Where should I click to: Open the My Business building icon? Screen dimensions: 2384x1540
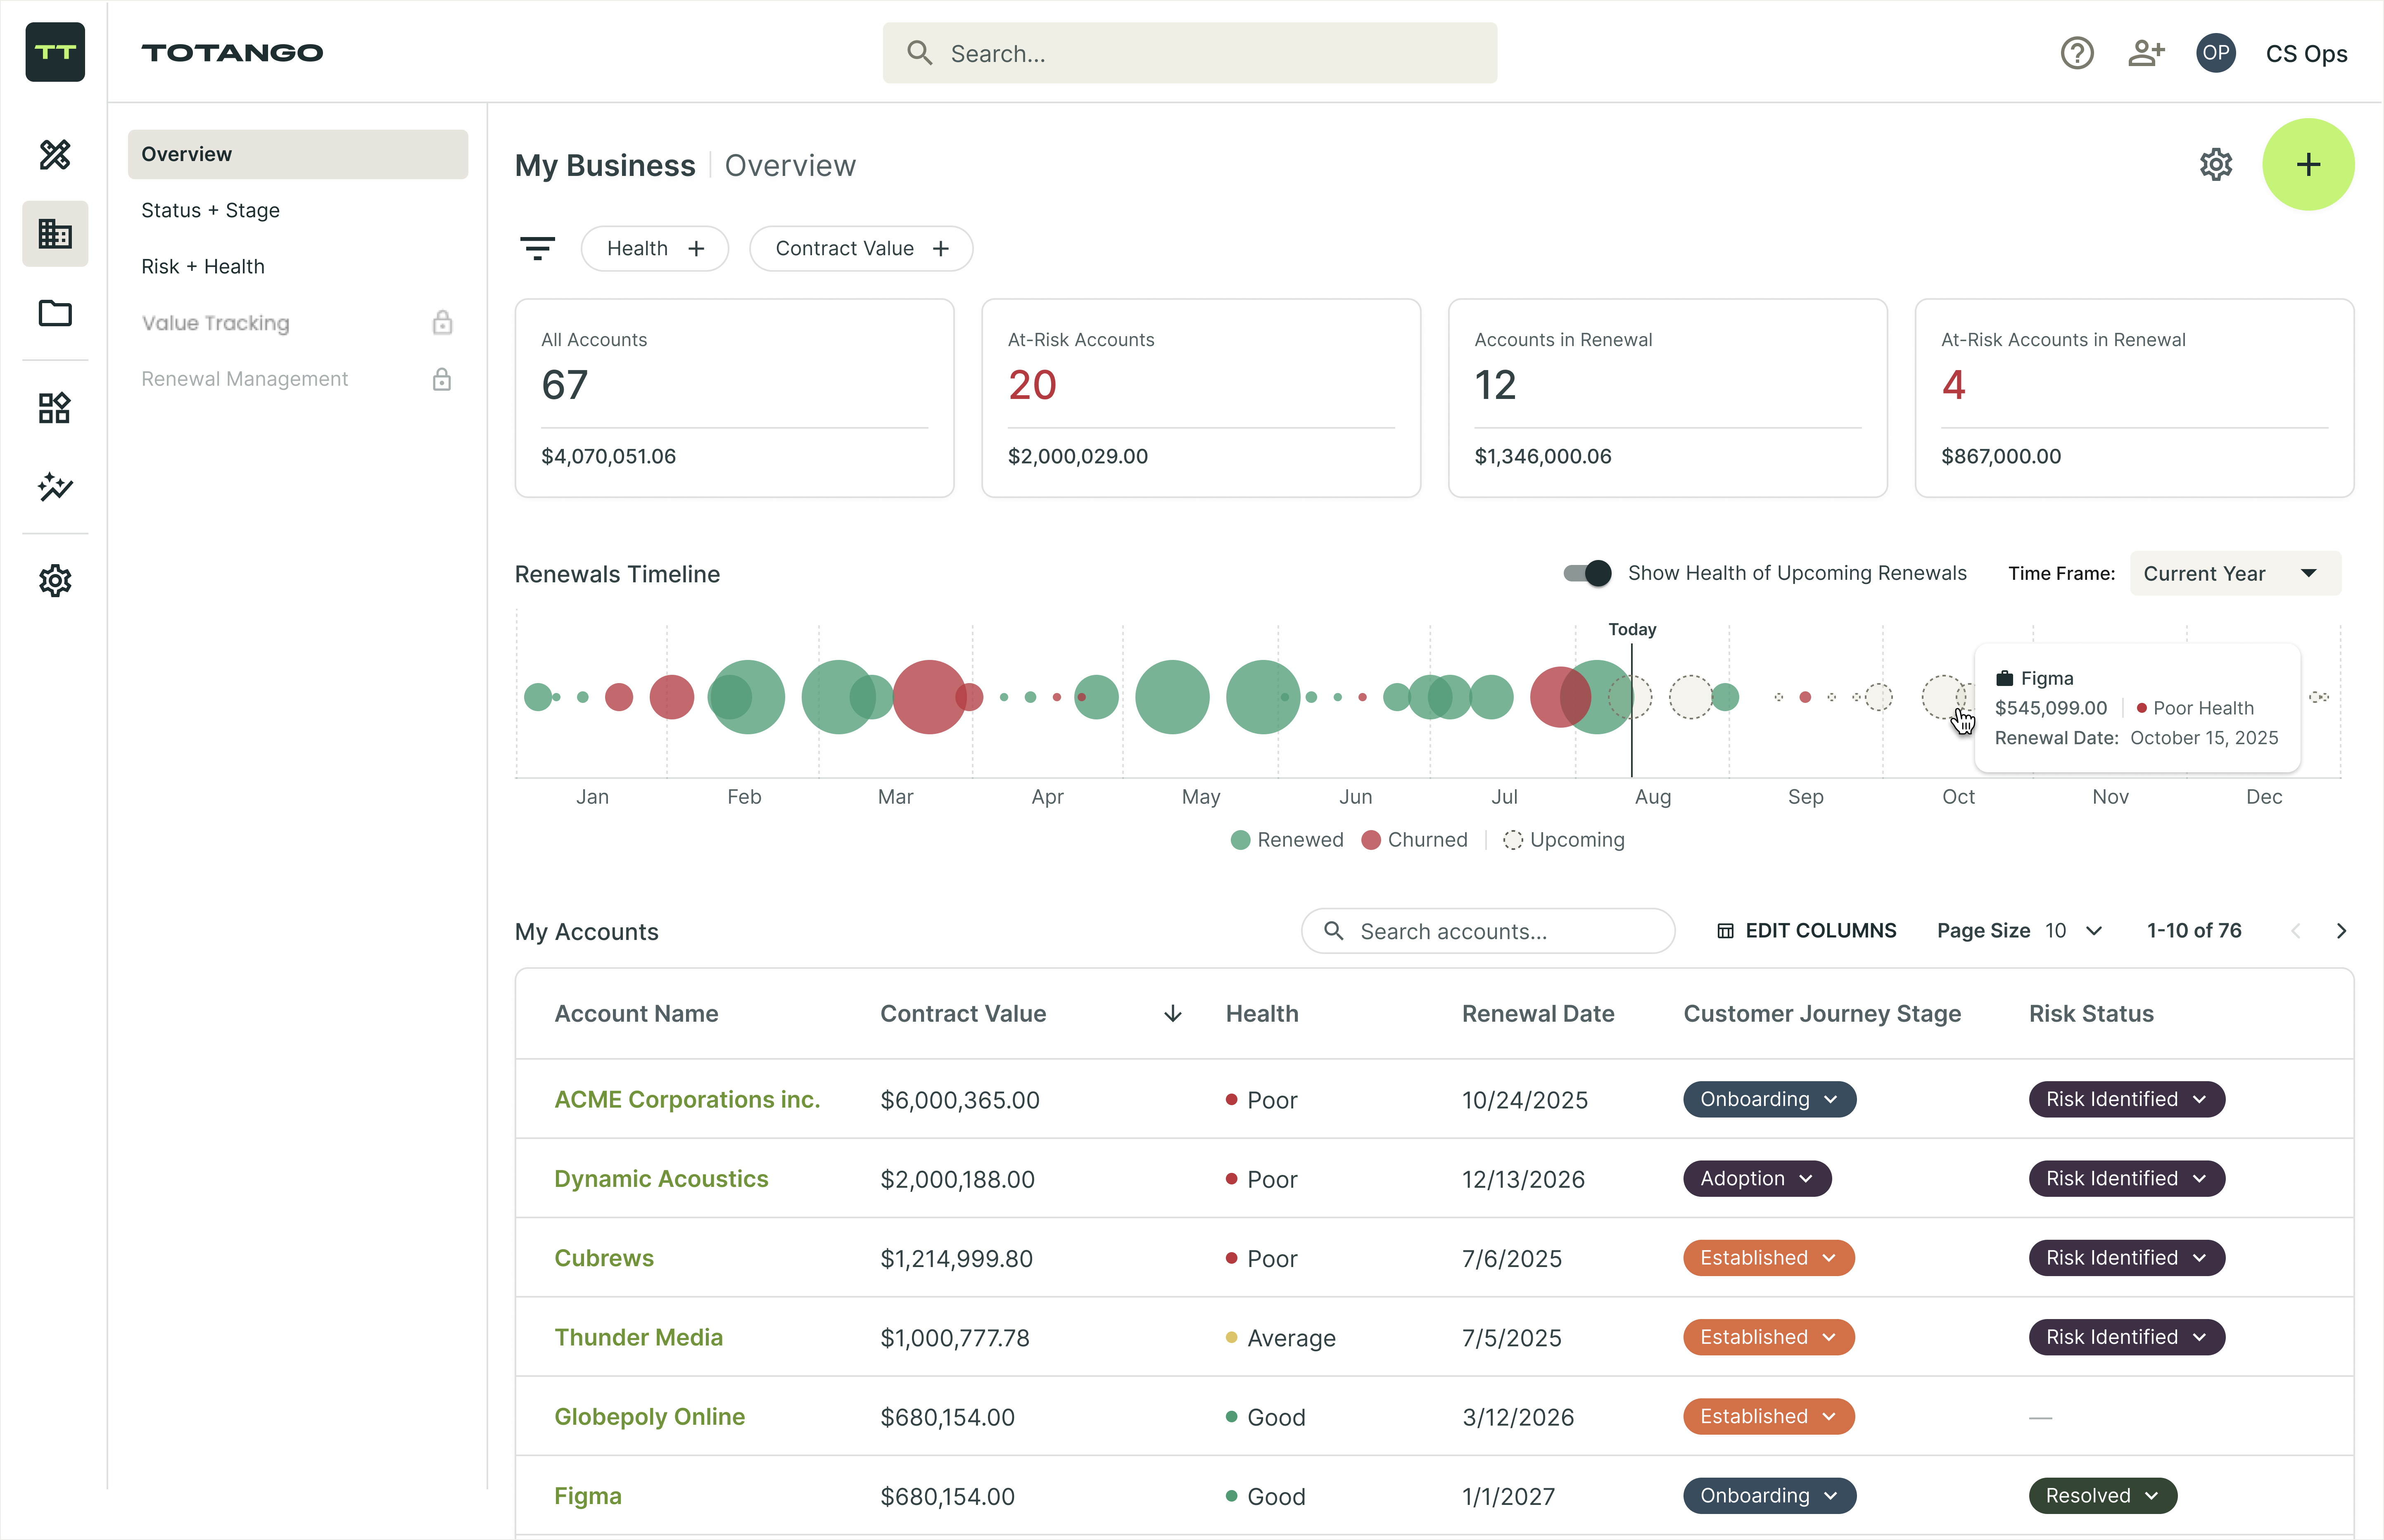click(x=55, y=234)
